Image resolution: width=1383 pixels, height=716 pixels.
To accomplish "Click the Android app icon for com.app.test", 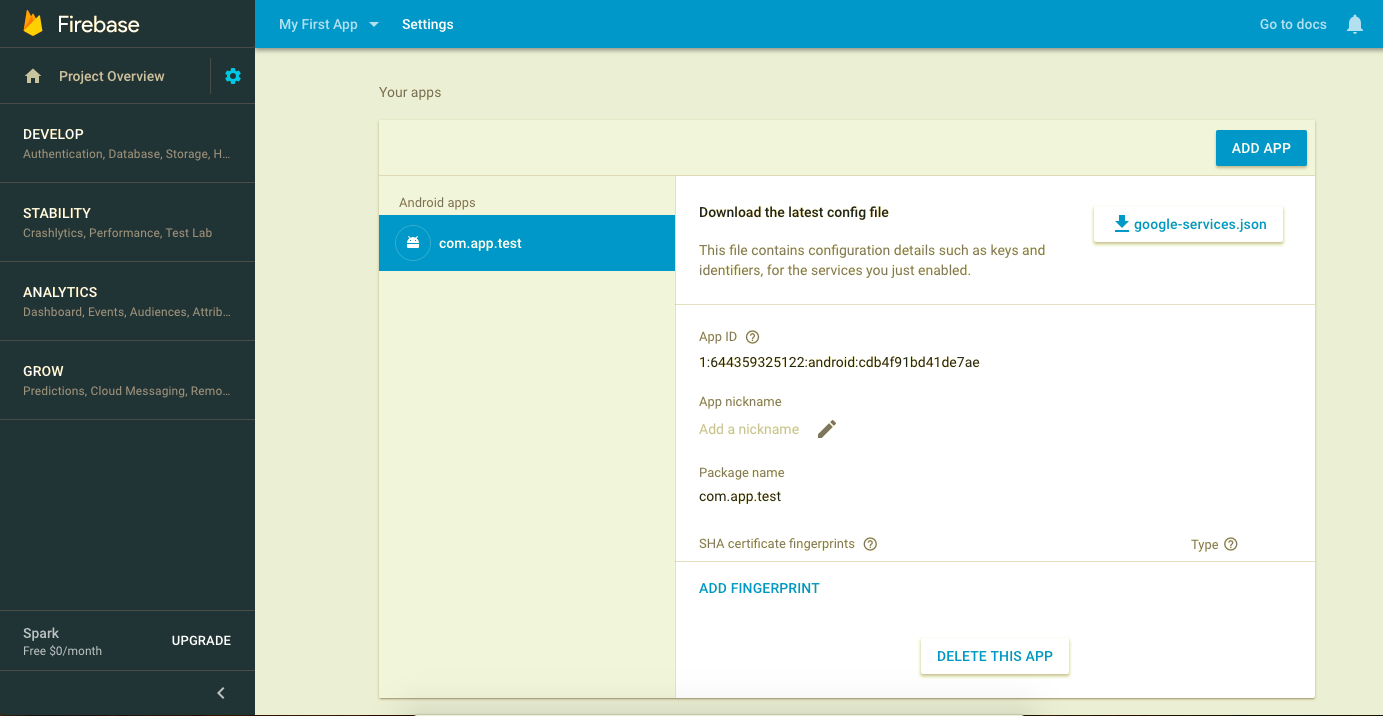I will 413,243.
